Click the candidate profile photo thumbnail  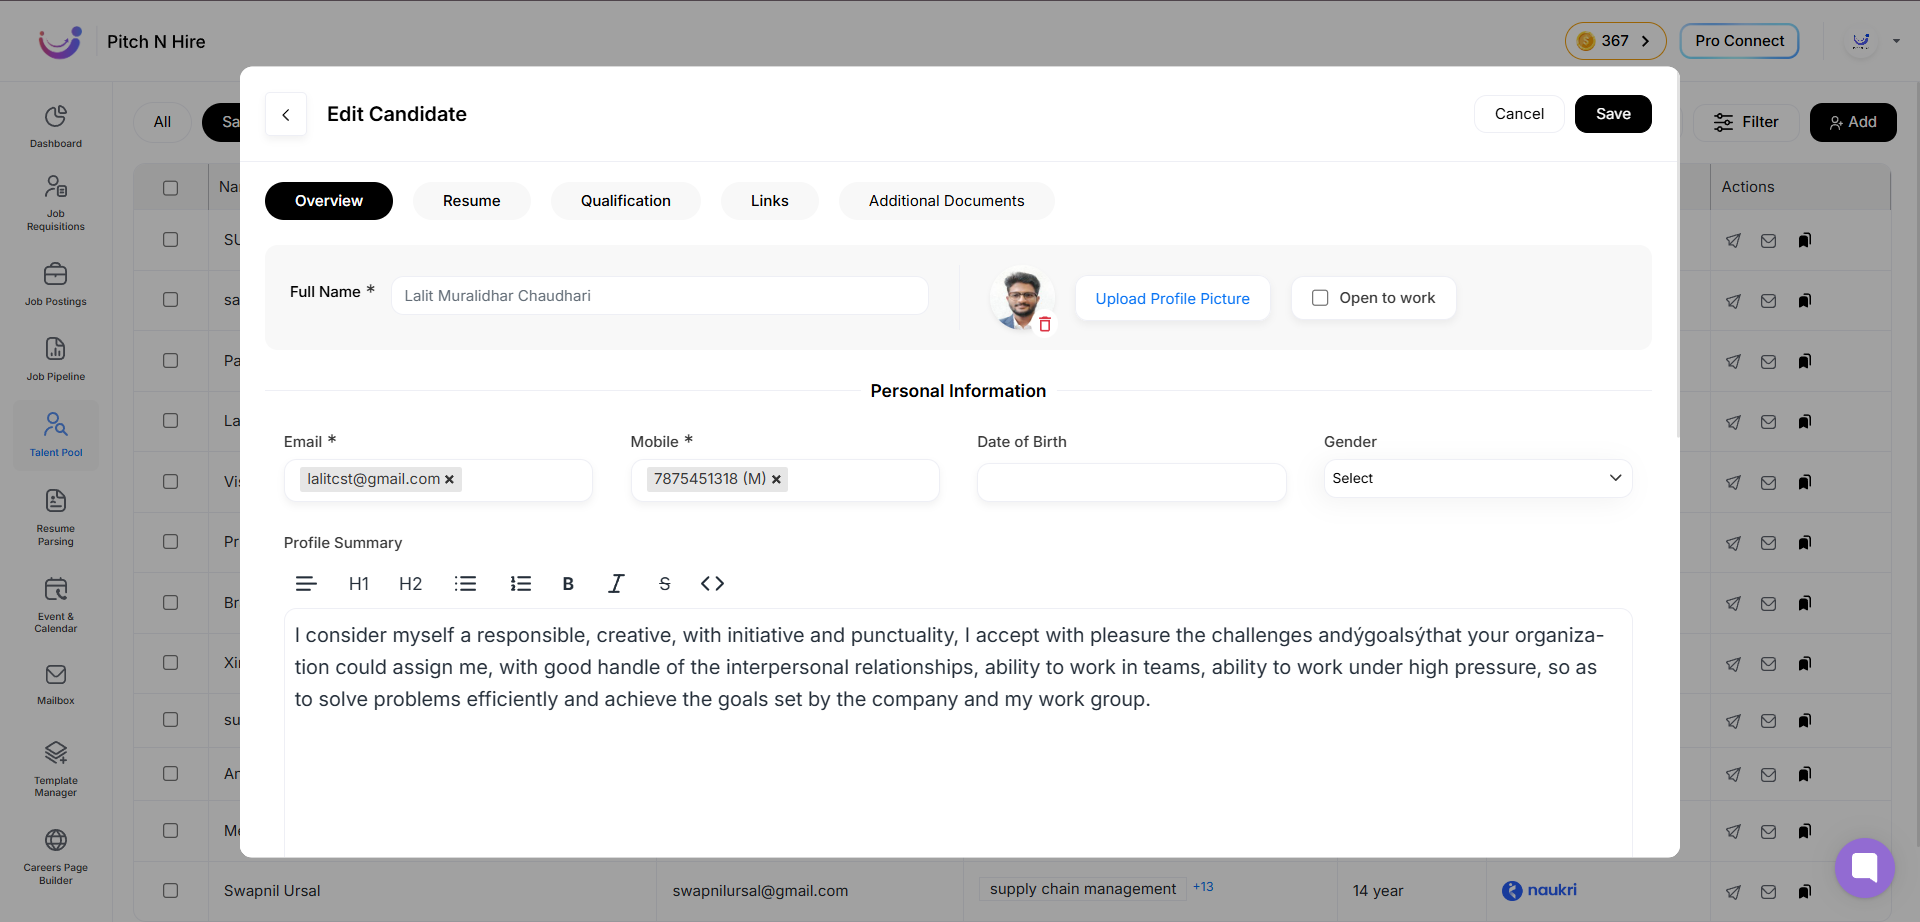pyautogui.click(x=1021, y=298)
